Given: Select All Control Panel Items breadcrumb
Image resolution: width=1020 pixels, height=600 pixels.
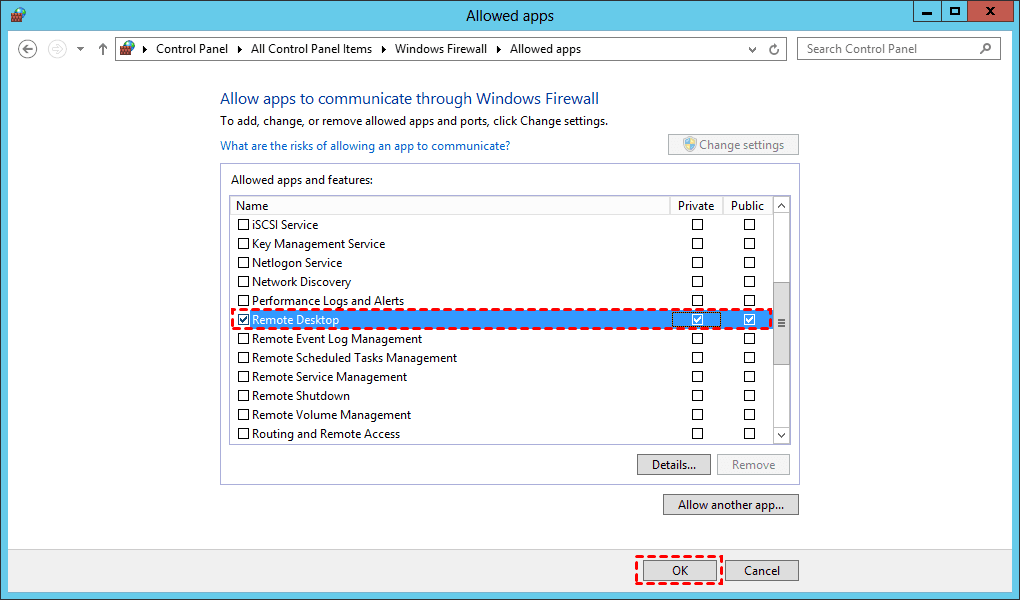Looking at the screenshot, I should [x=312, y=49].
